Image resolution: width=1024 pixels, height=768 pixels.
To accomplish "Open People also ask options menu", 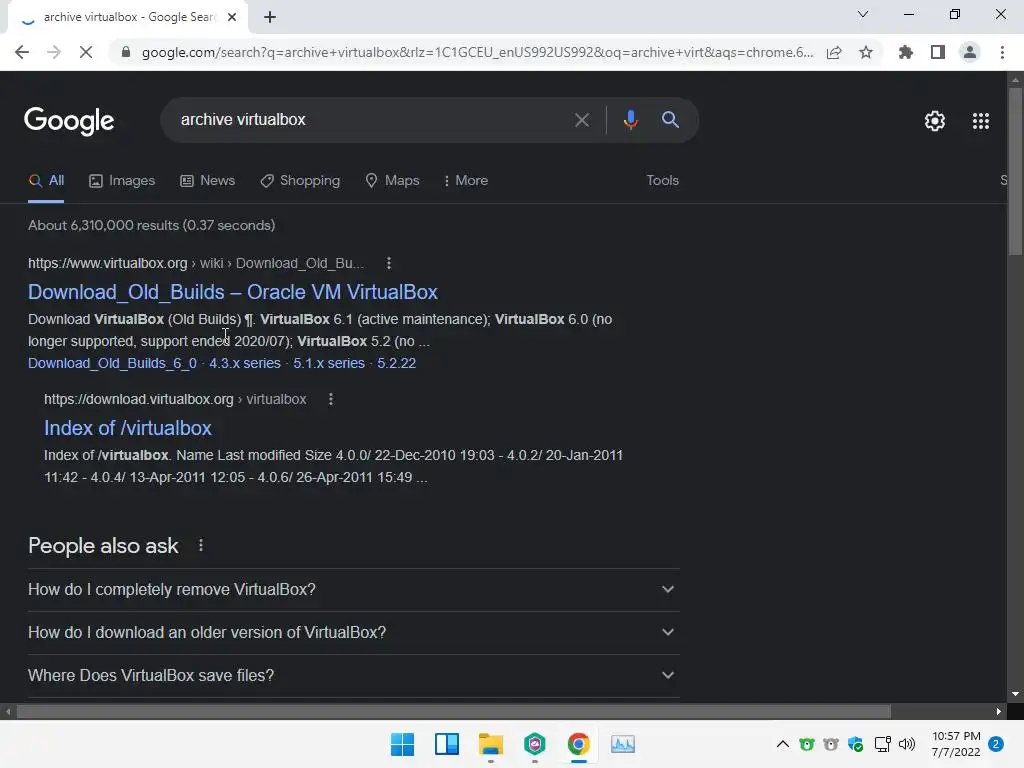I will coord(200,545).
